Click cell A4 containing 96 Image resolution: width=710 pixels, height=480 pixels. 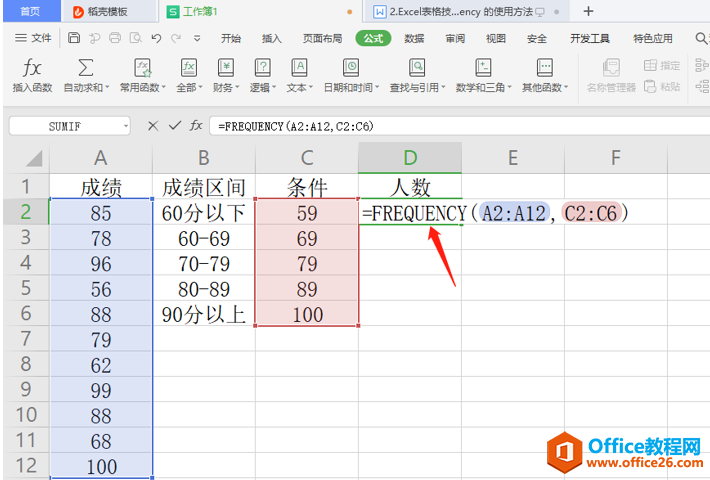(101, 263)
